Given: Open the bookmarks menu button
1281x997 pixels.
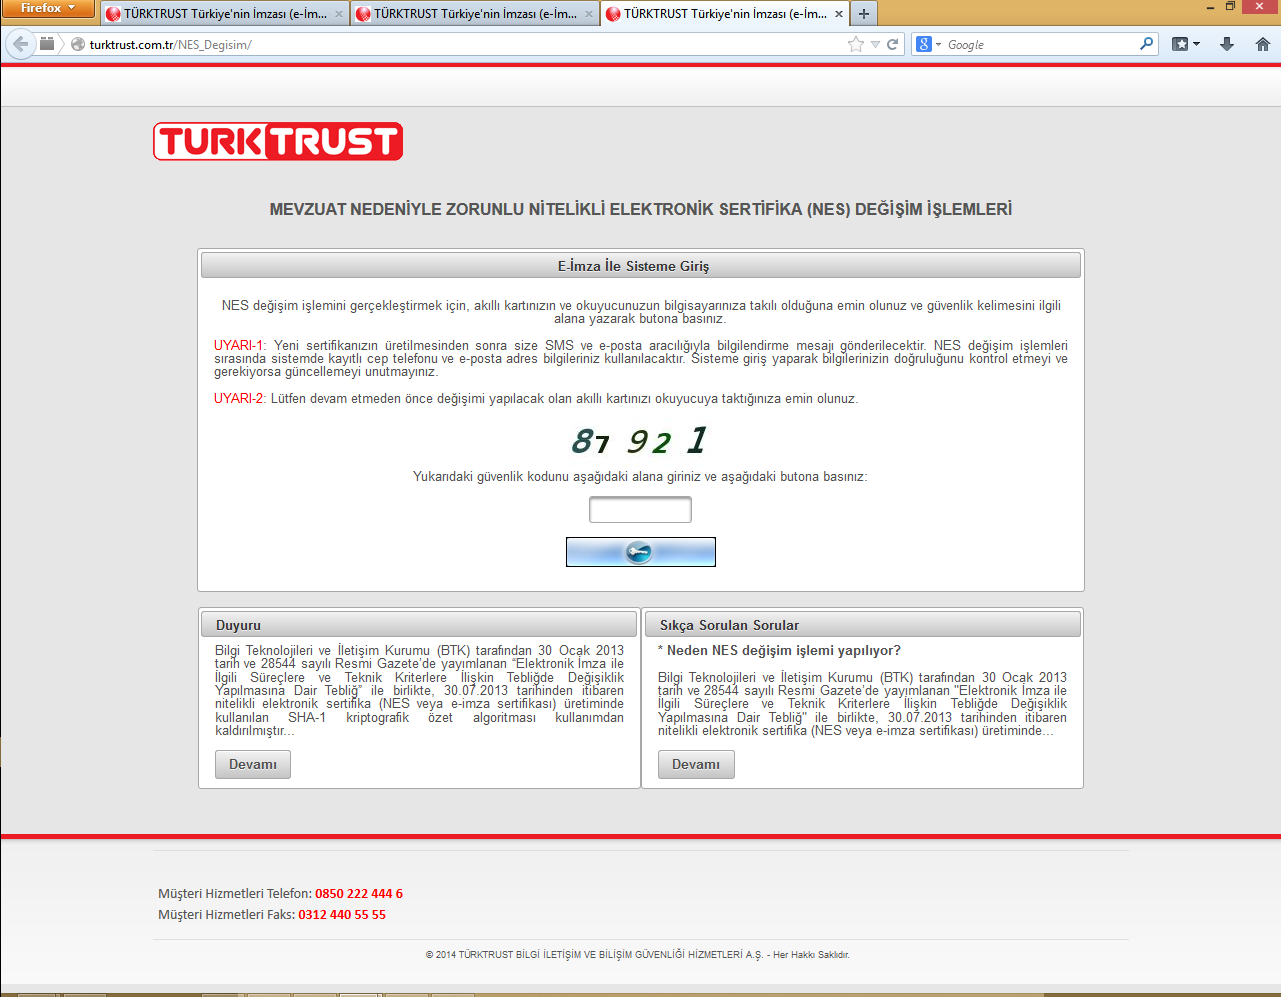Looking at the screenshot, I should [x=1185, y=44].
